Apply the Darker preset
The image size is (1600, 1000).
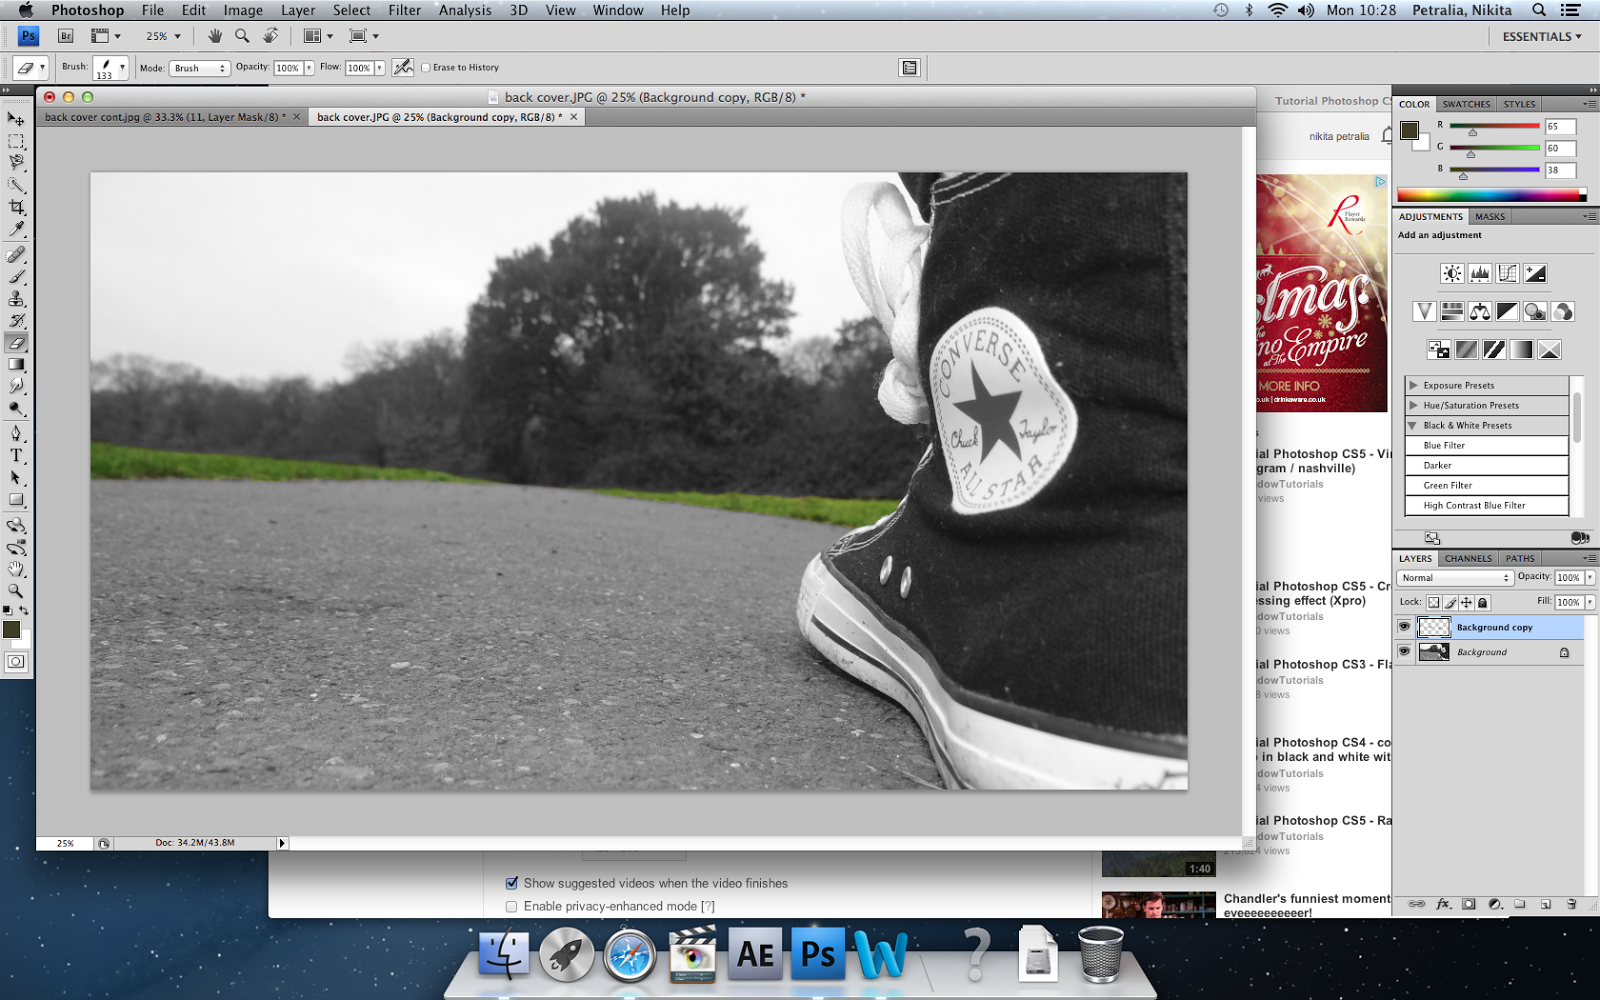1487,465
